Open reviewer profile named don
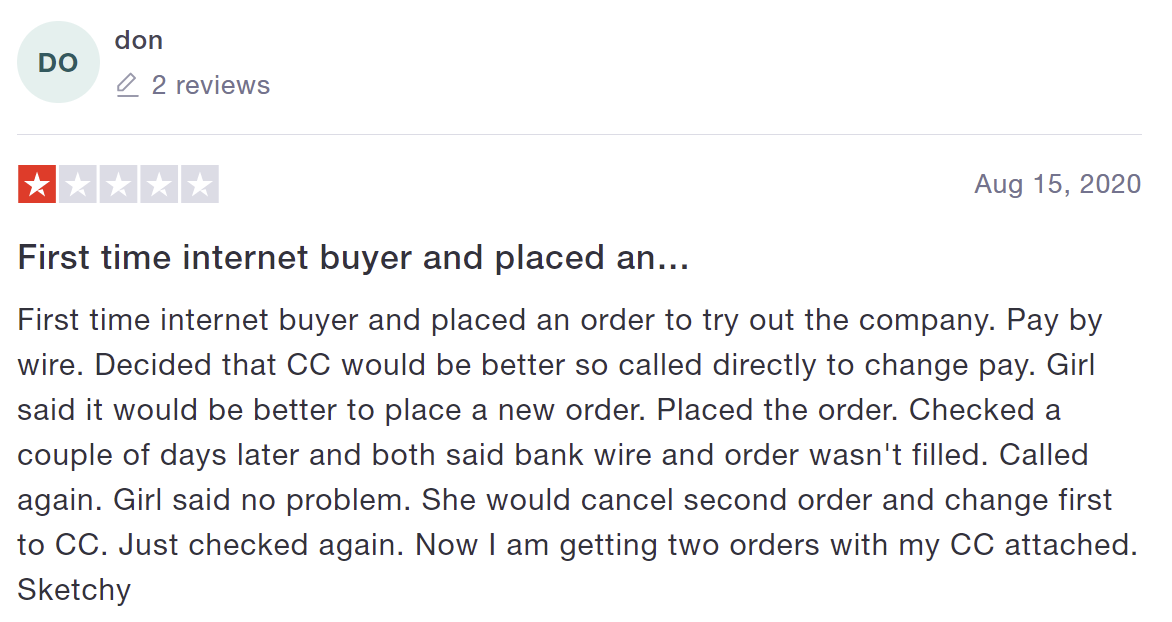1172x622 pixels. (138, 40)
